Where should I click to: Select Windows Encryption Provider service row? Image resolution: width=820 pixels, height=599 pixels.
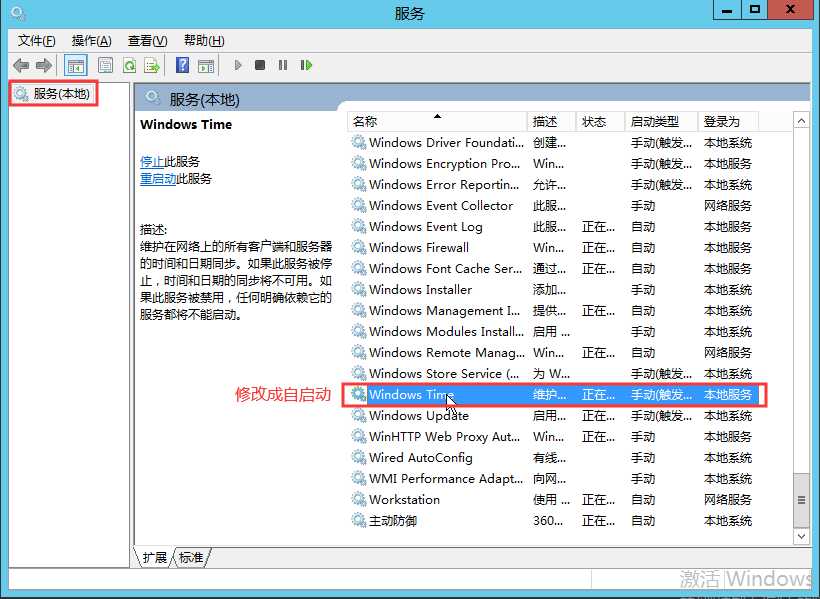click(552, 164)
